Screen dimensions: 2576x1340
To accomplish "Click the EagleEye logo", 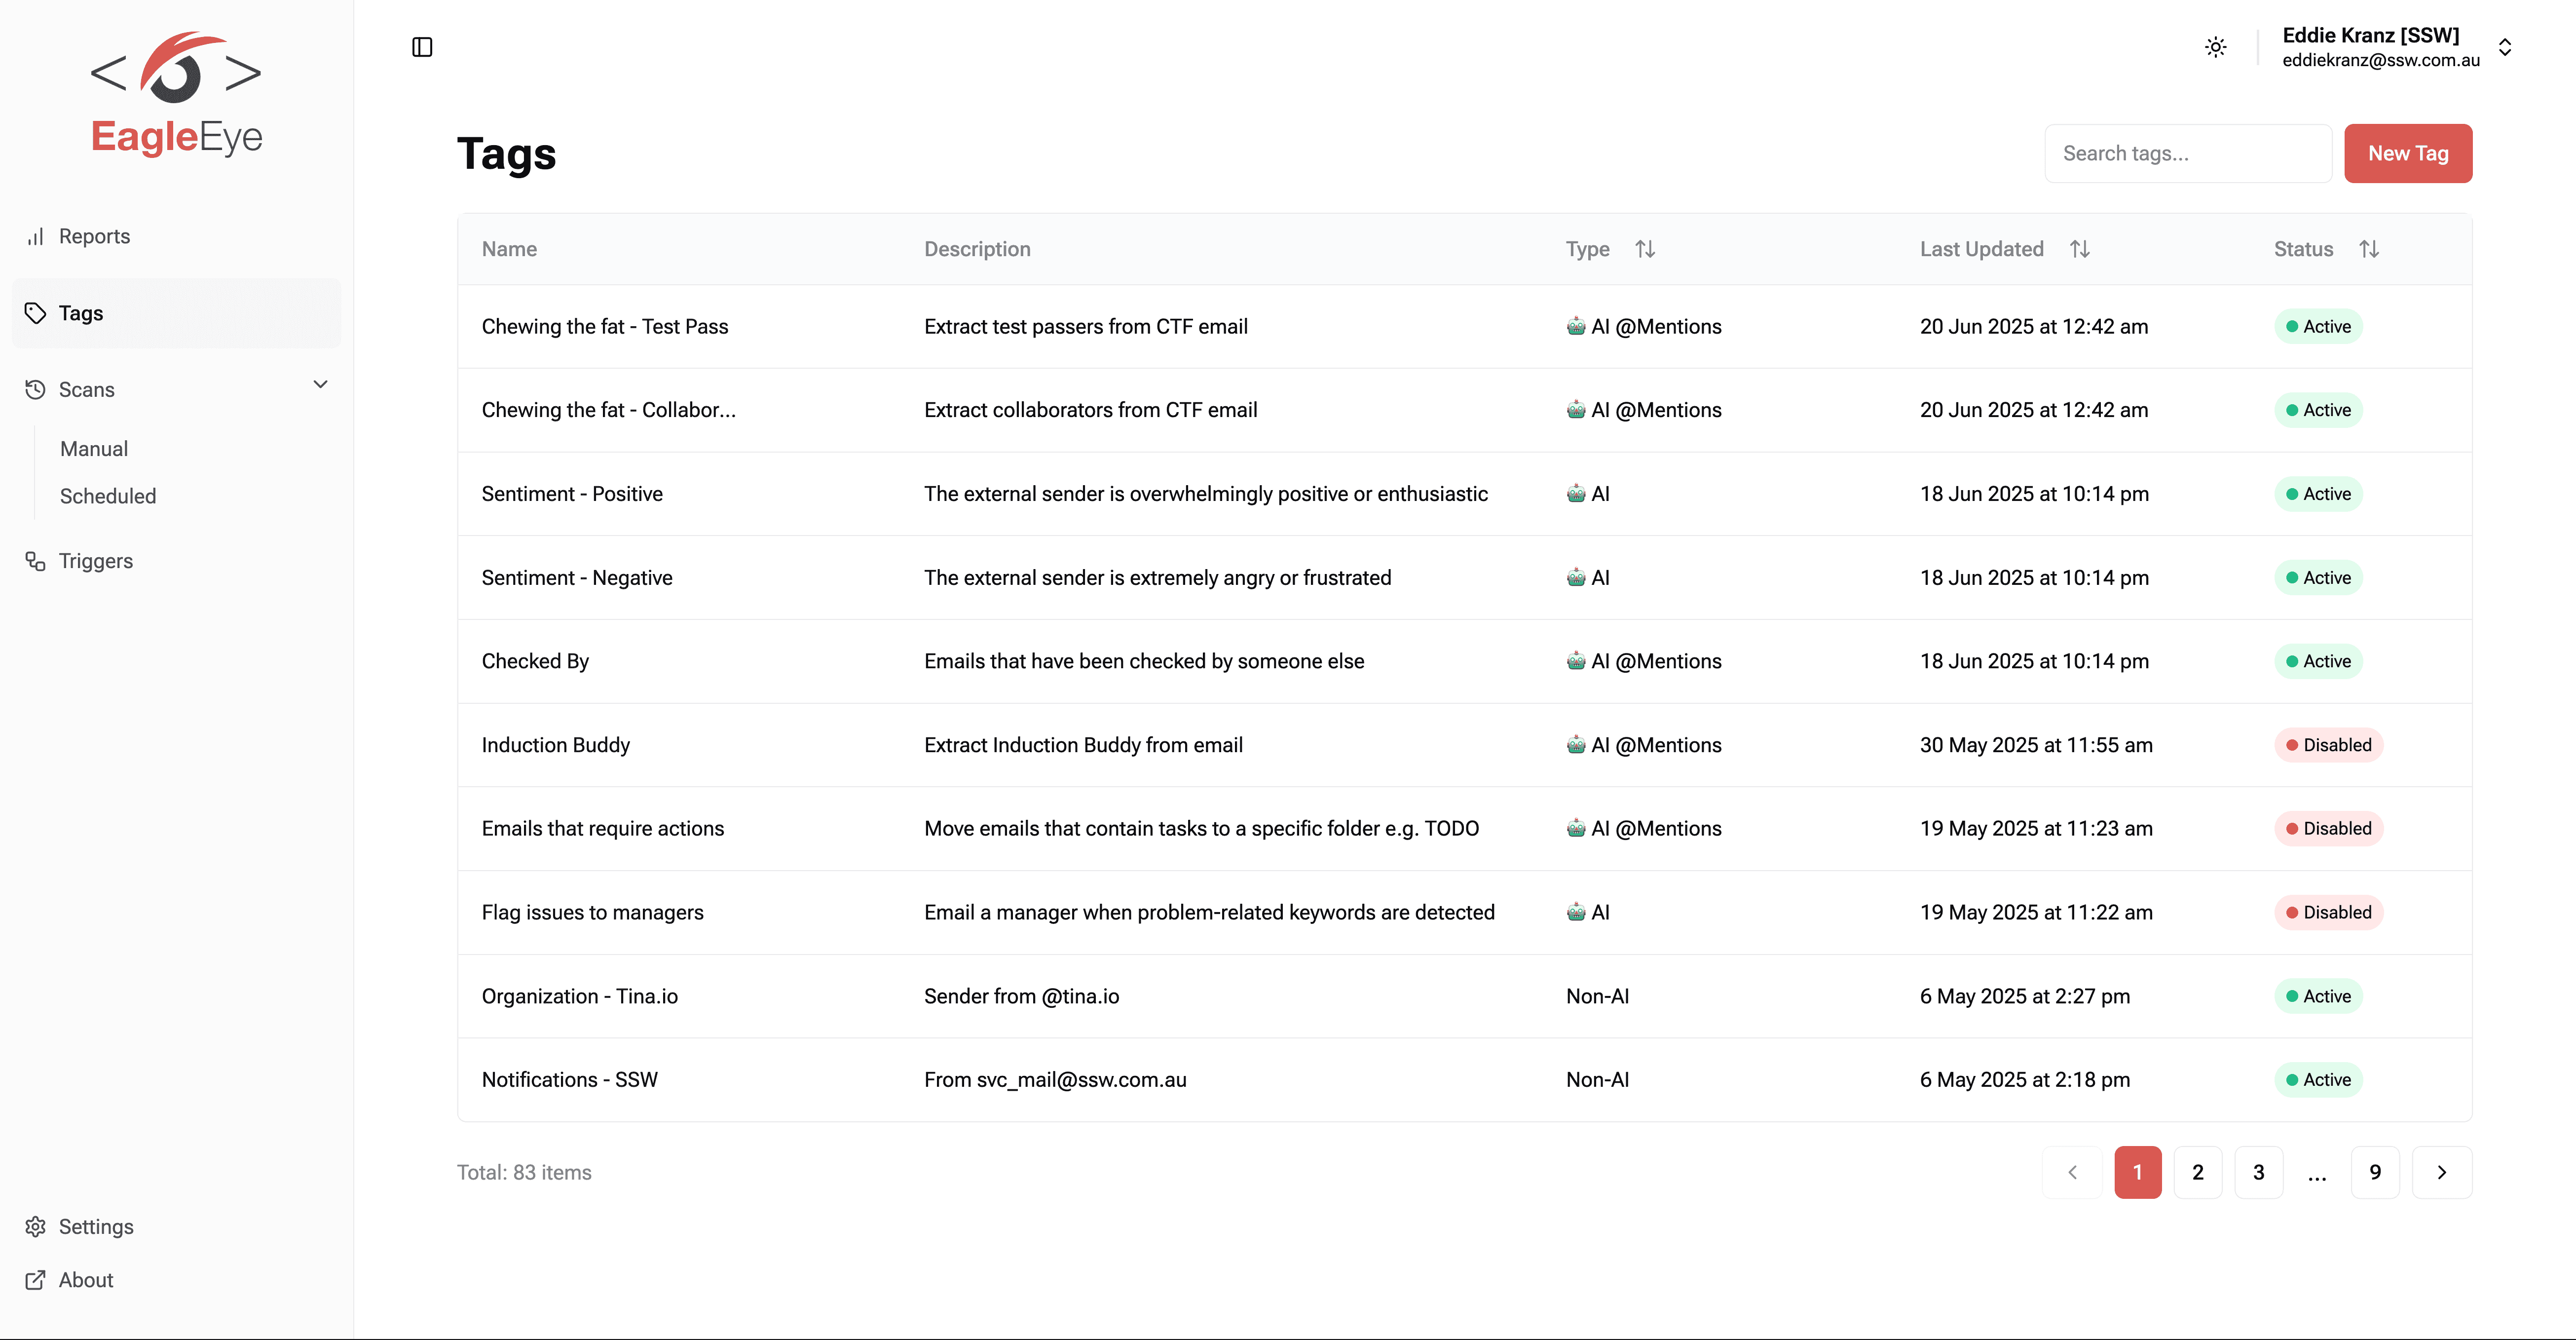I will coord(176,94).
